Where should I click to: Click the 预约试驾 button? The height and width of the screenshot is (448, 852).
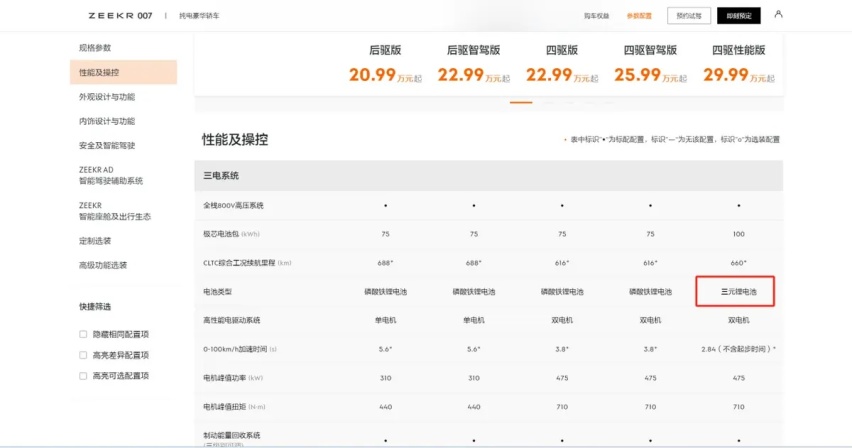click(689, 16)
